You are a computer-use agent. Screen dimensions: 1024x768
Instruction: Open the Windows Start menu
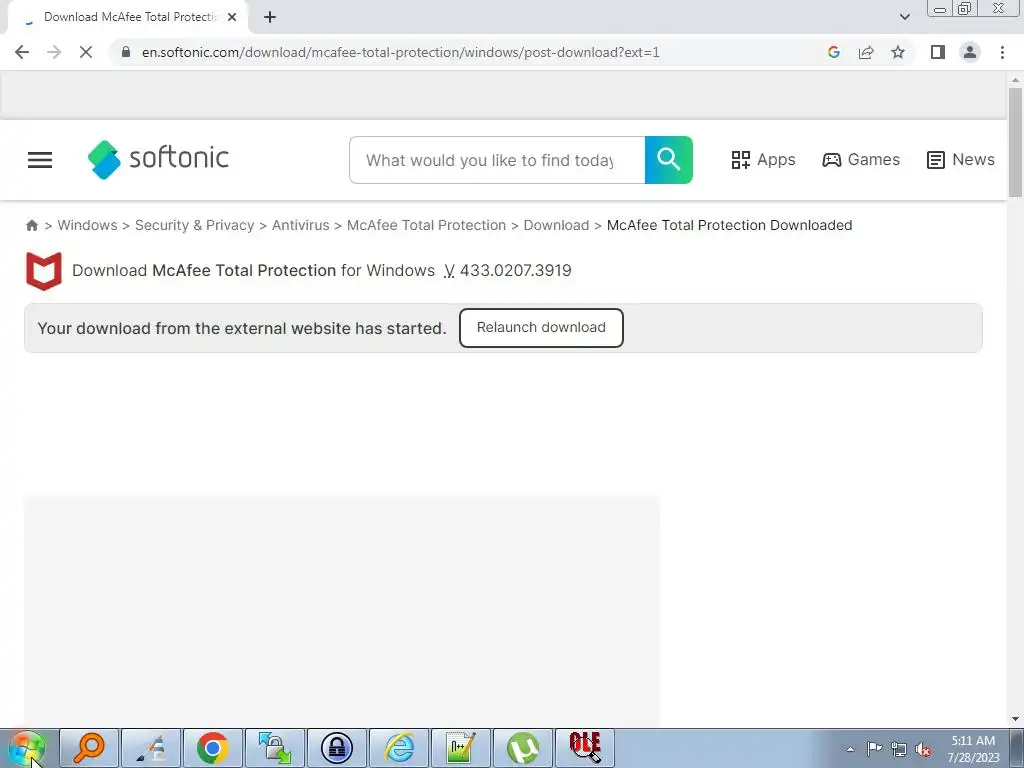pos(27,748)
